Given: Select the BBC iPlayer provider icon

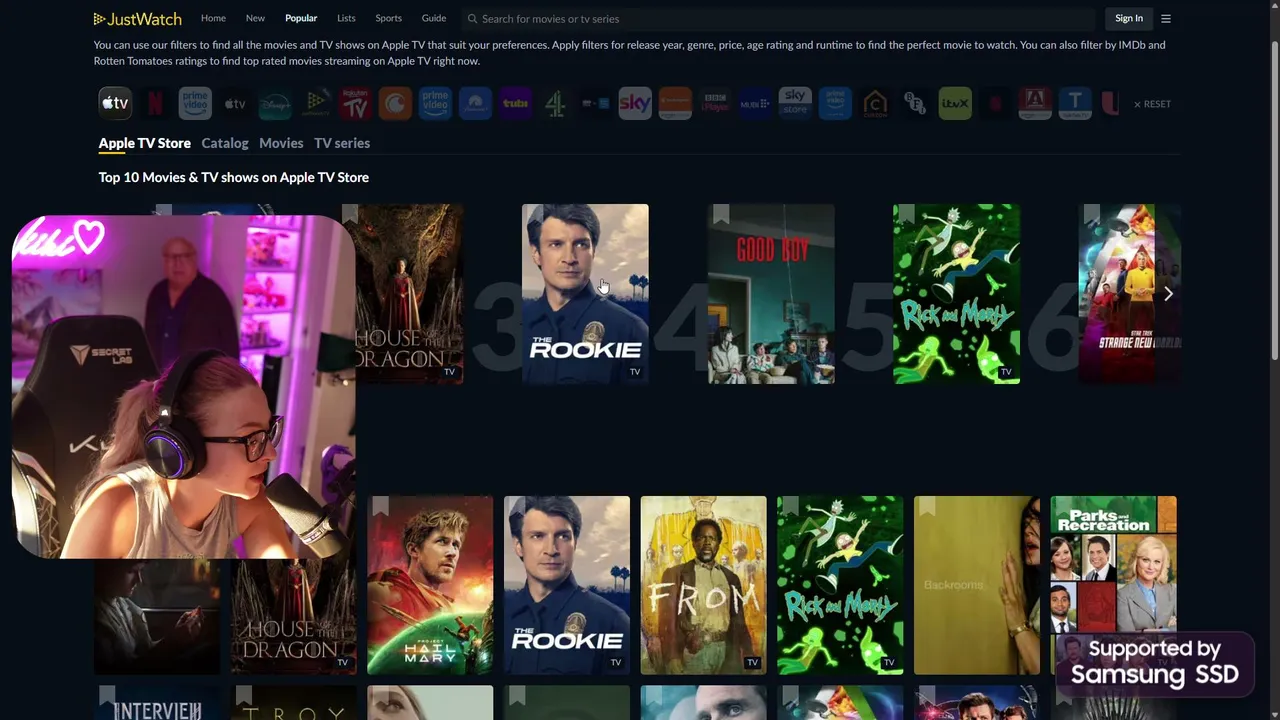Looking at the screenshot, I should [715, 103].
